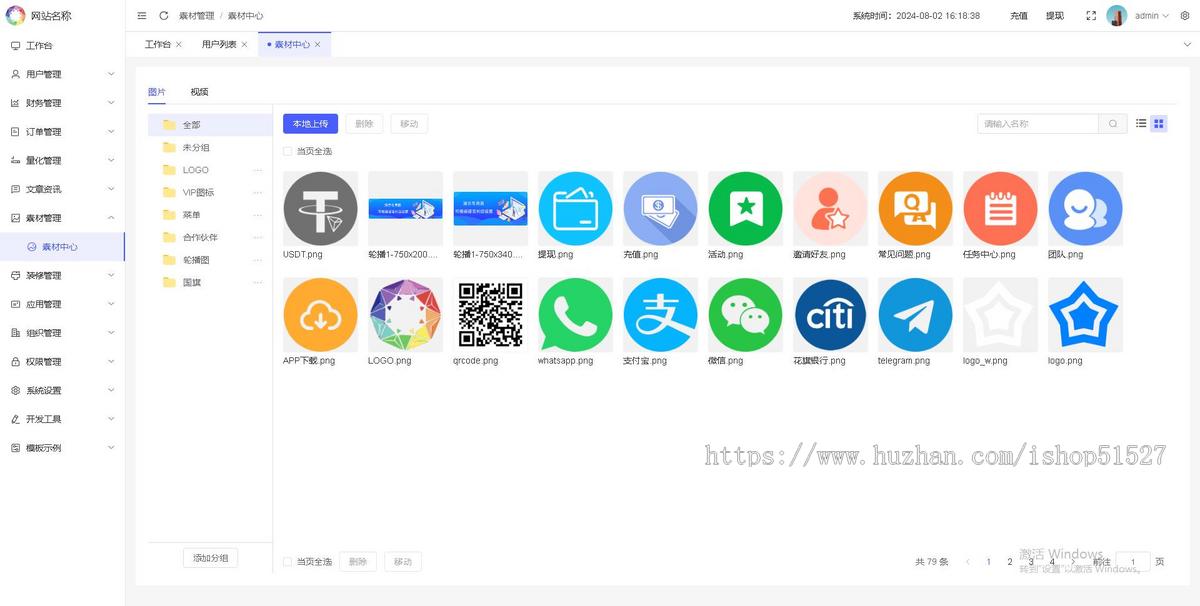The height and width of the screenshot is (606, 1200).
Task: Expand 量化管理 in the sidebar
Action: [x=62, y=160]
